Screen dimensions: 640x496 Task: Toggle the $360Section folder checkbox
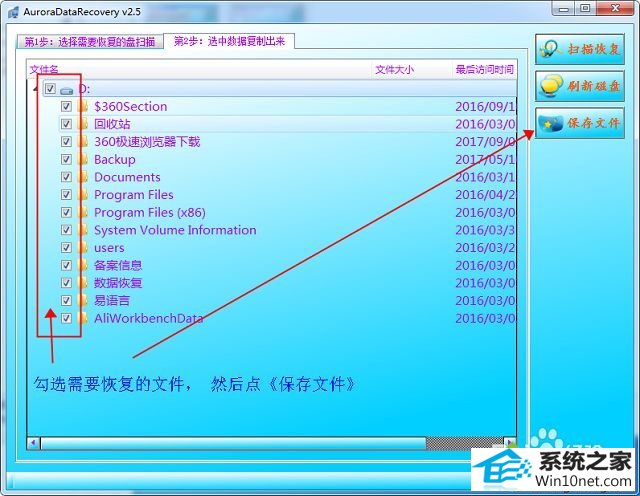66,107
